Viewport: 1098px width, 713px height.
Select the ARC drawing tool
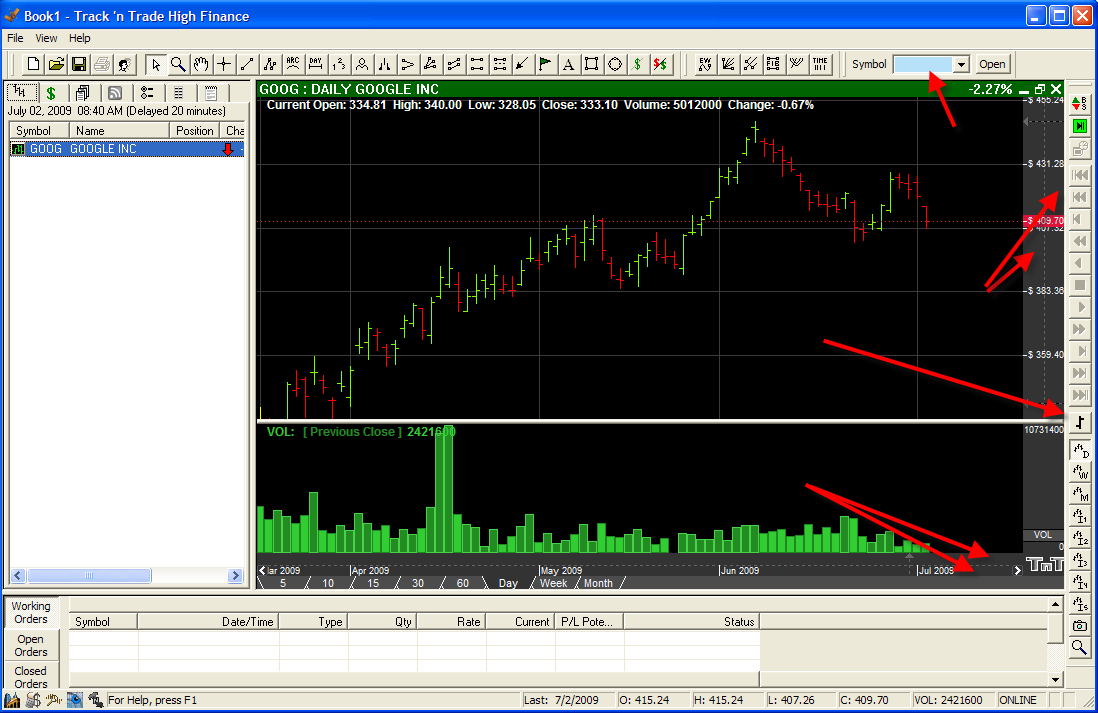tap(293, 64)
